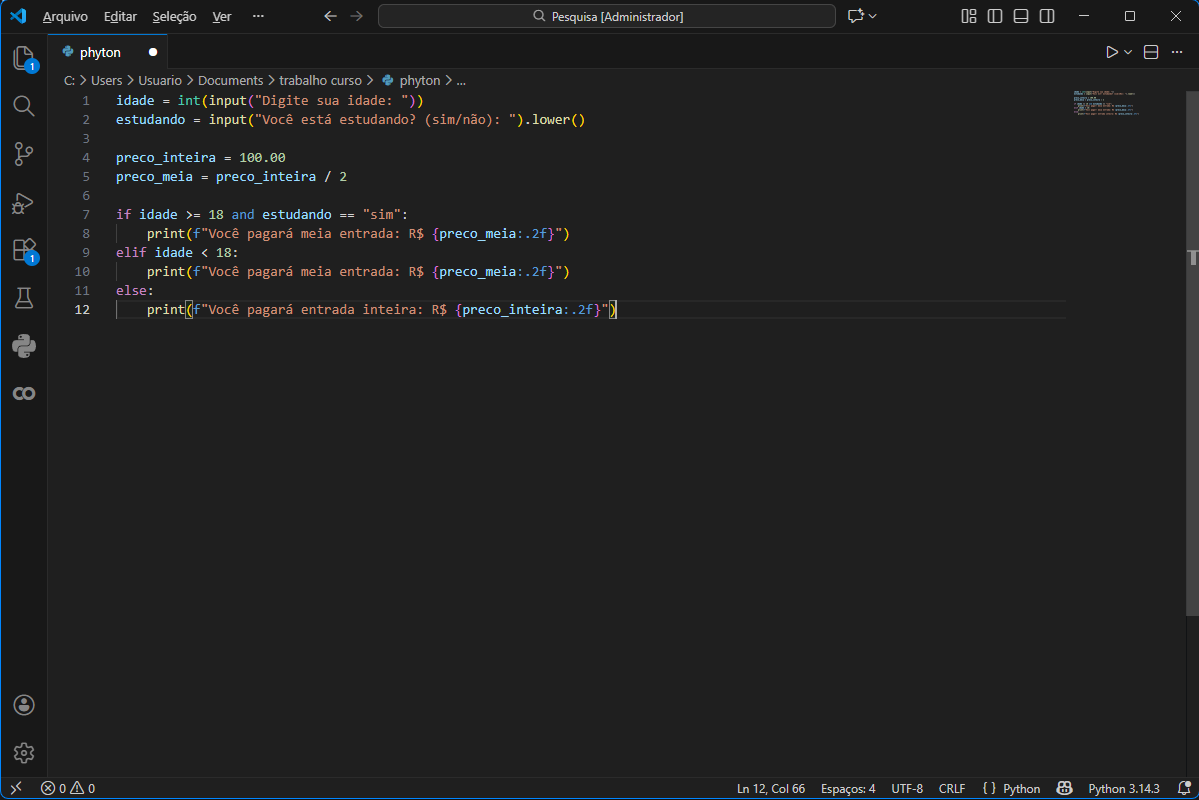Open the Arquivo menu
1199x800 pixels.
(x=65, y=17)
